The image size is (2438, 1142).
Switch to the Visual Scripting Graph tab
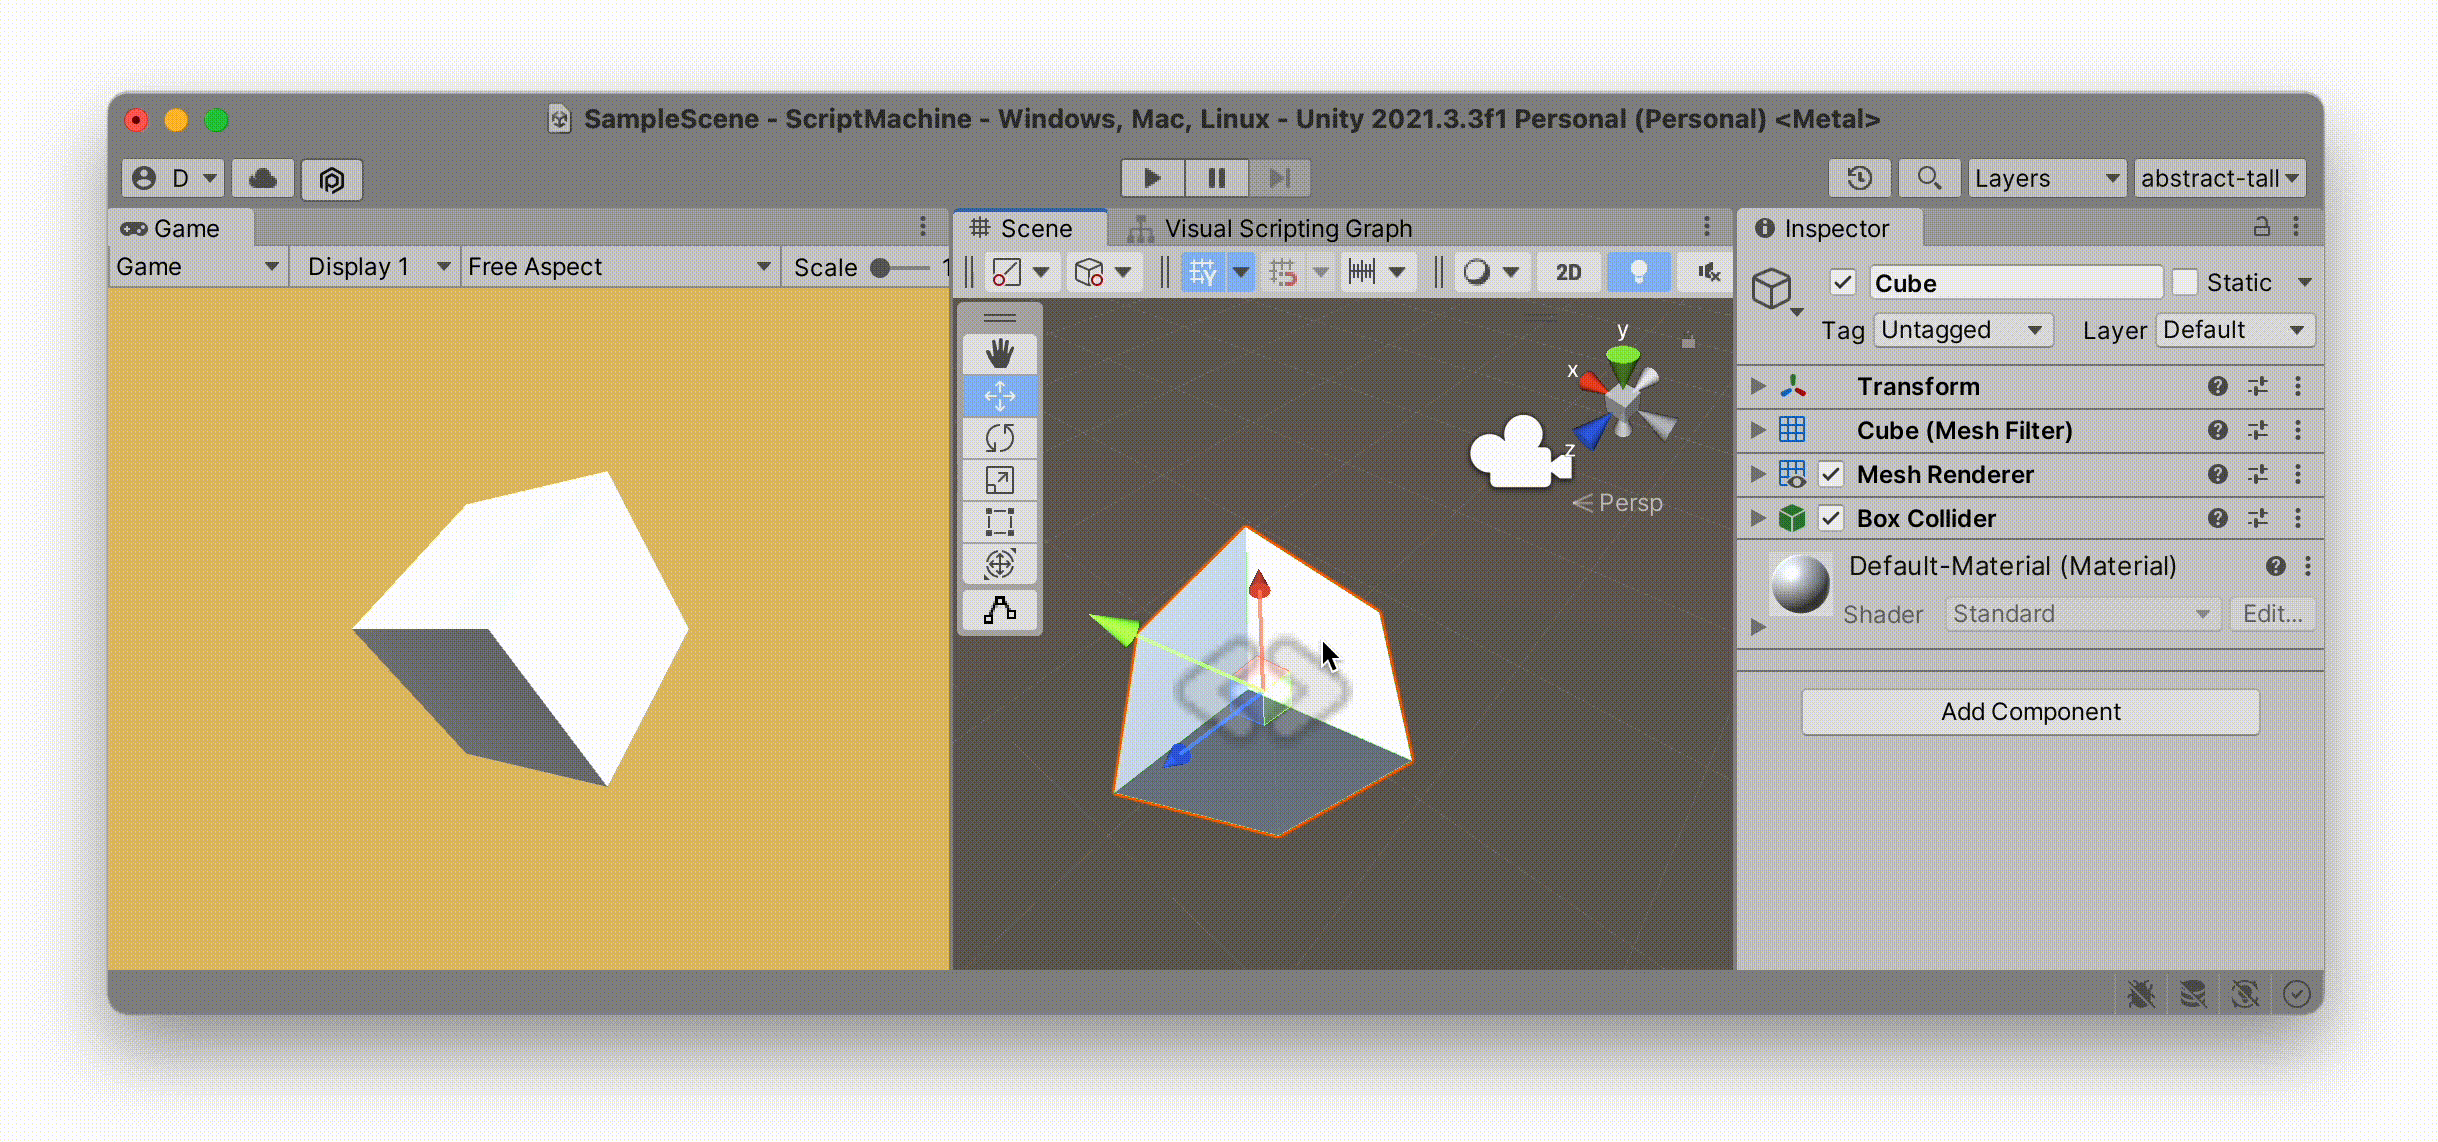1288,228
